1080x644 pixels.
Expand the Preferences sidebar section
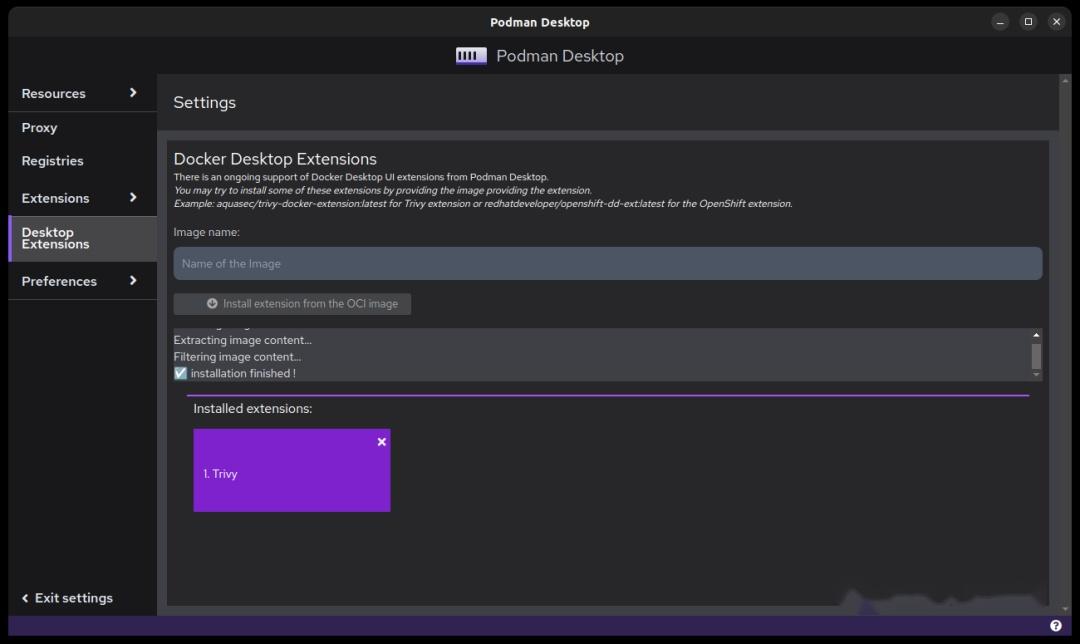point(133,281)
